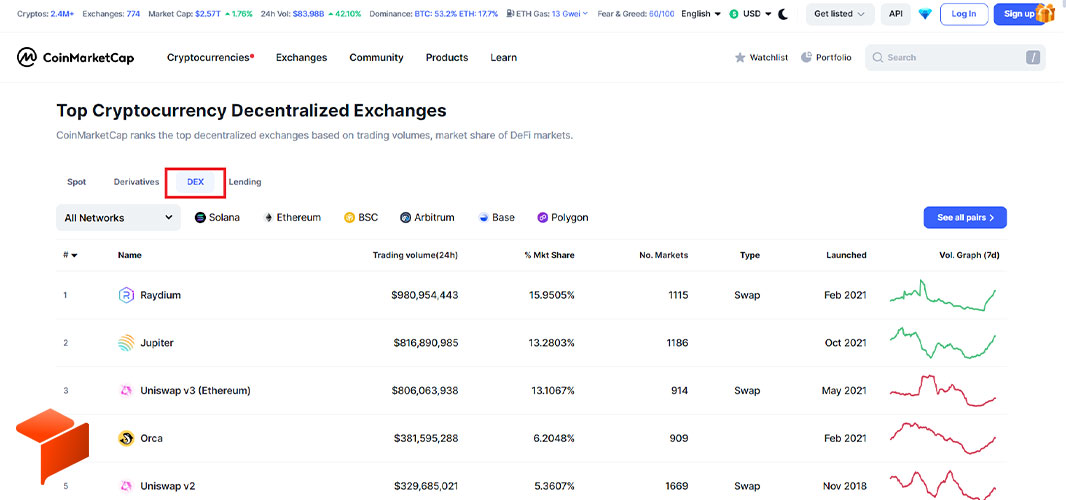
Task: Switch to the Lending tab
Action: (245, 182)
